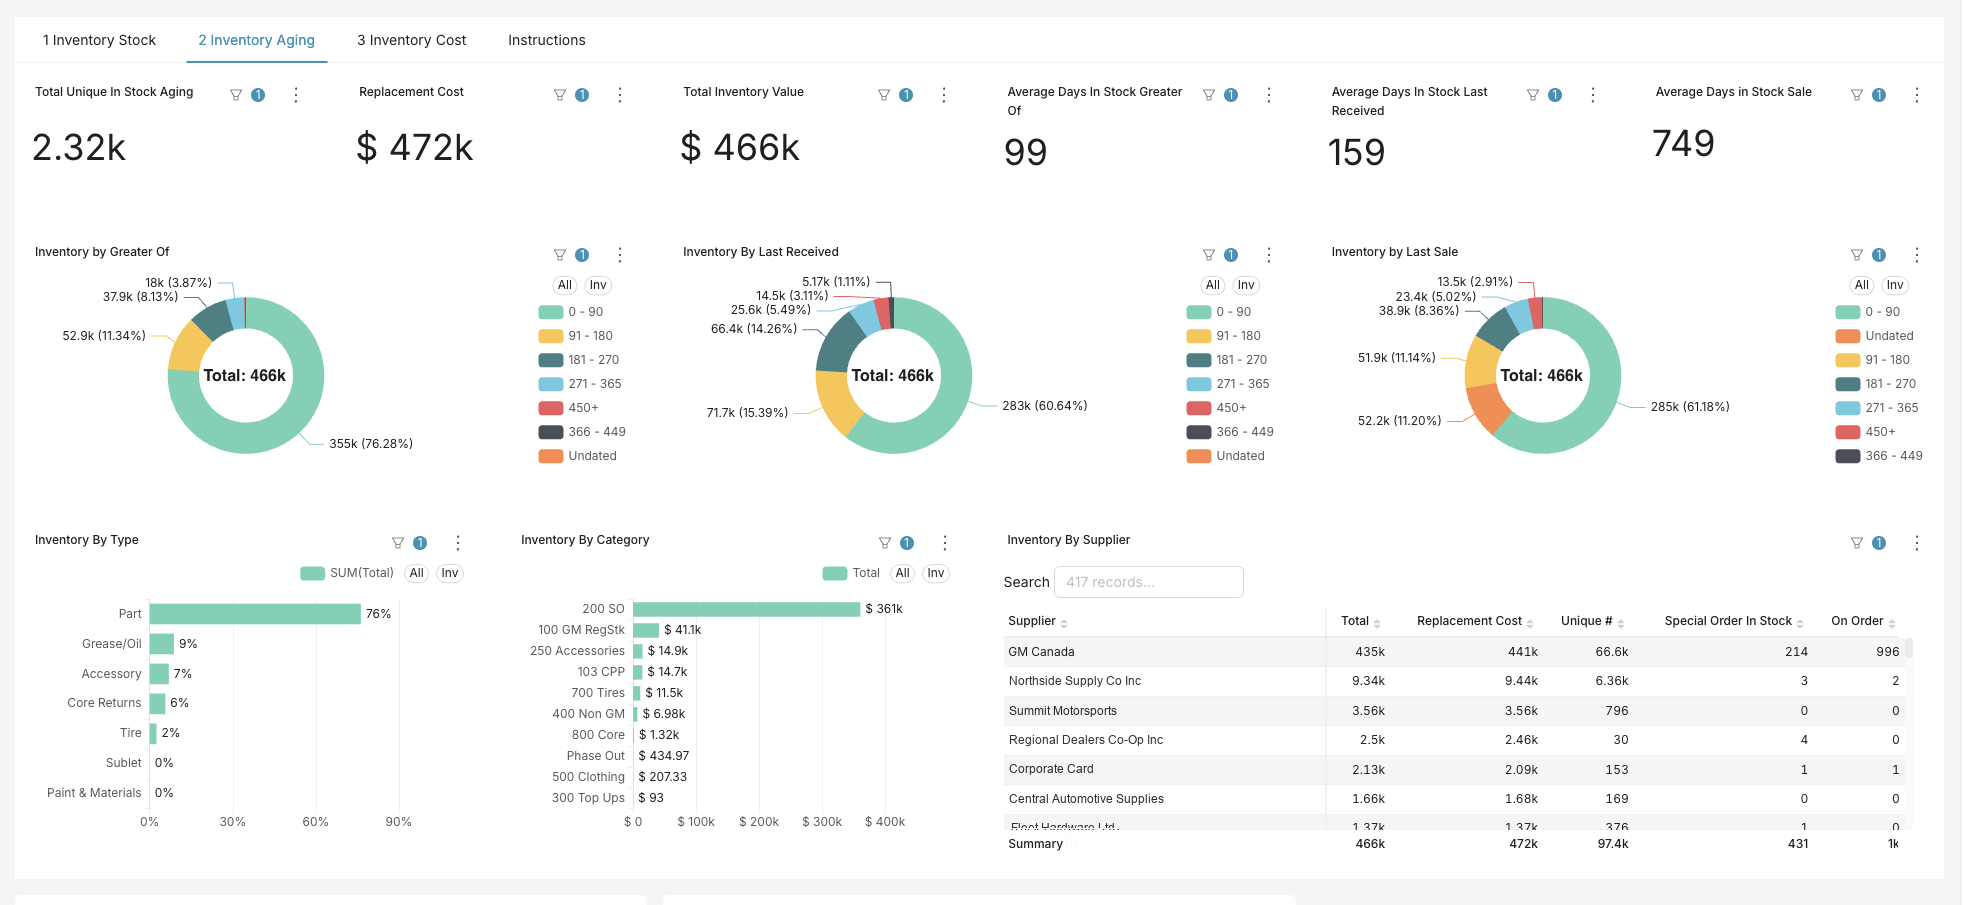Viewport: 1963px width, 905px height.
Task: Sort by Special Order In Stock column
Action: pos(1734,622)
